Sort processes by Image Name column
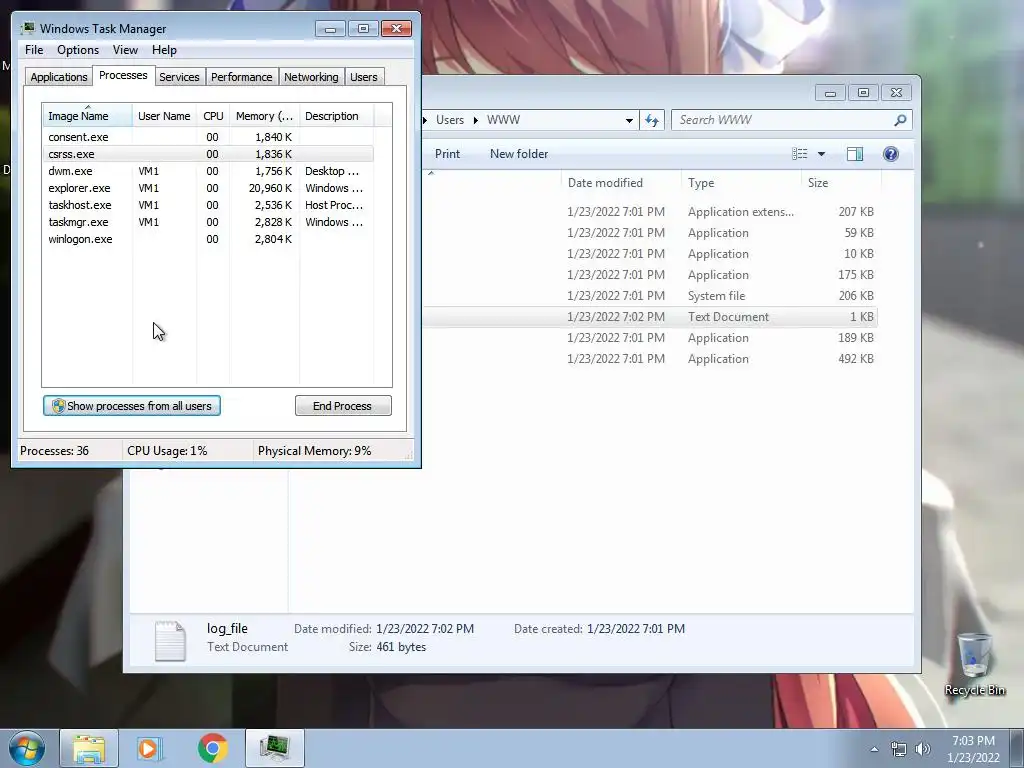Viewport: 1024px width, 768px height. [88, 116]
